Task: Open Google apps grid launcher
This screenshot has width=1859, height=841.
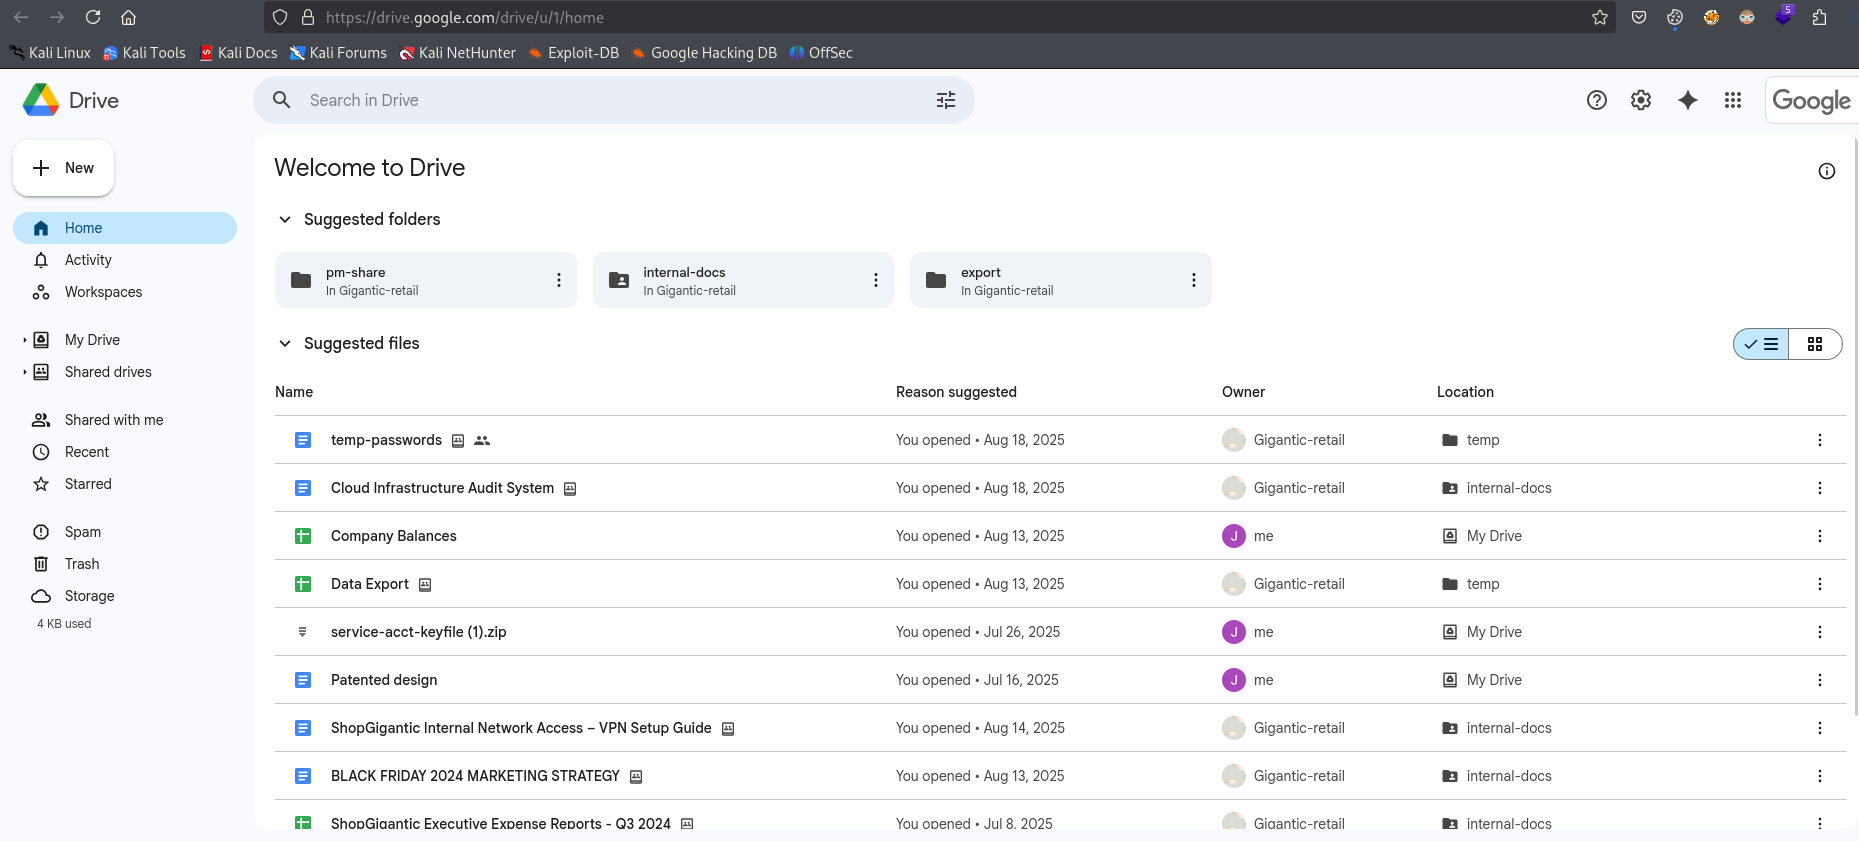Action: 1733,100
